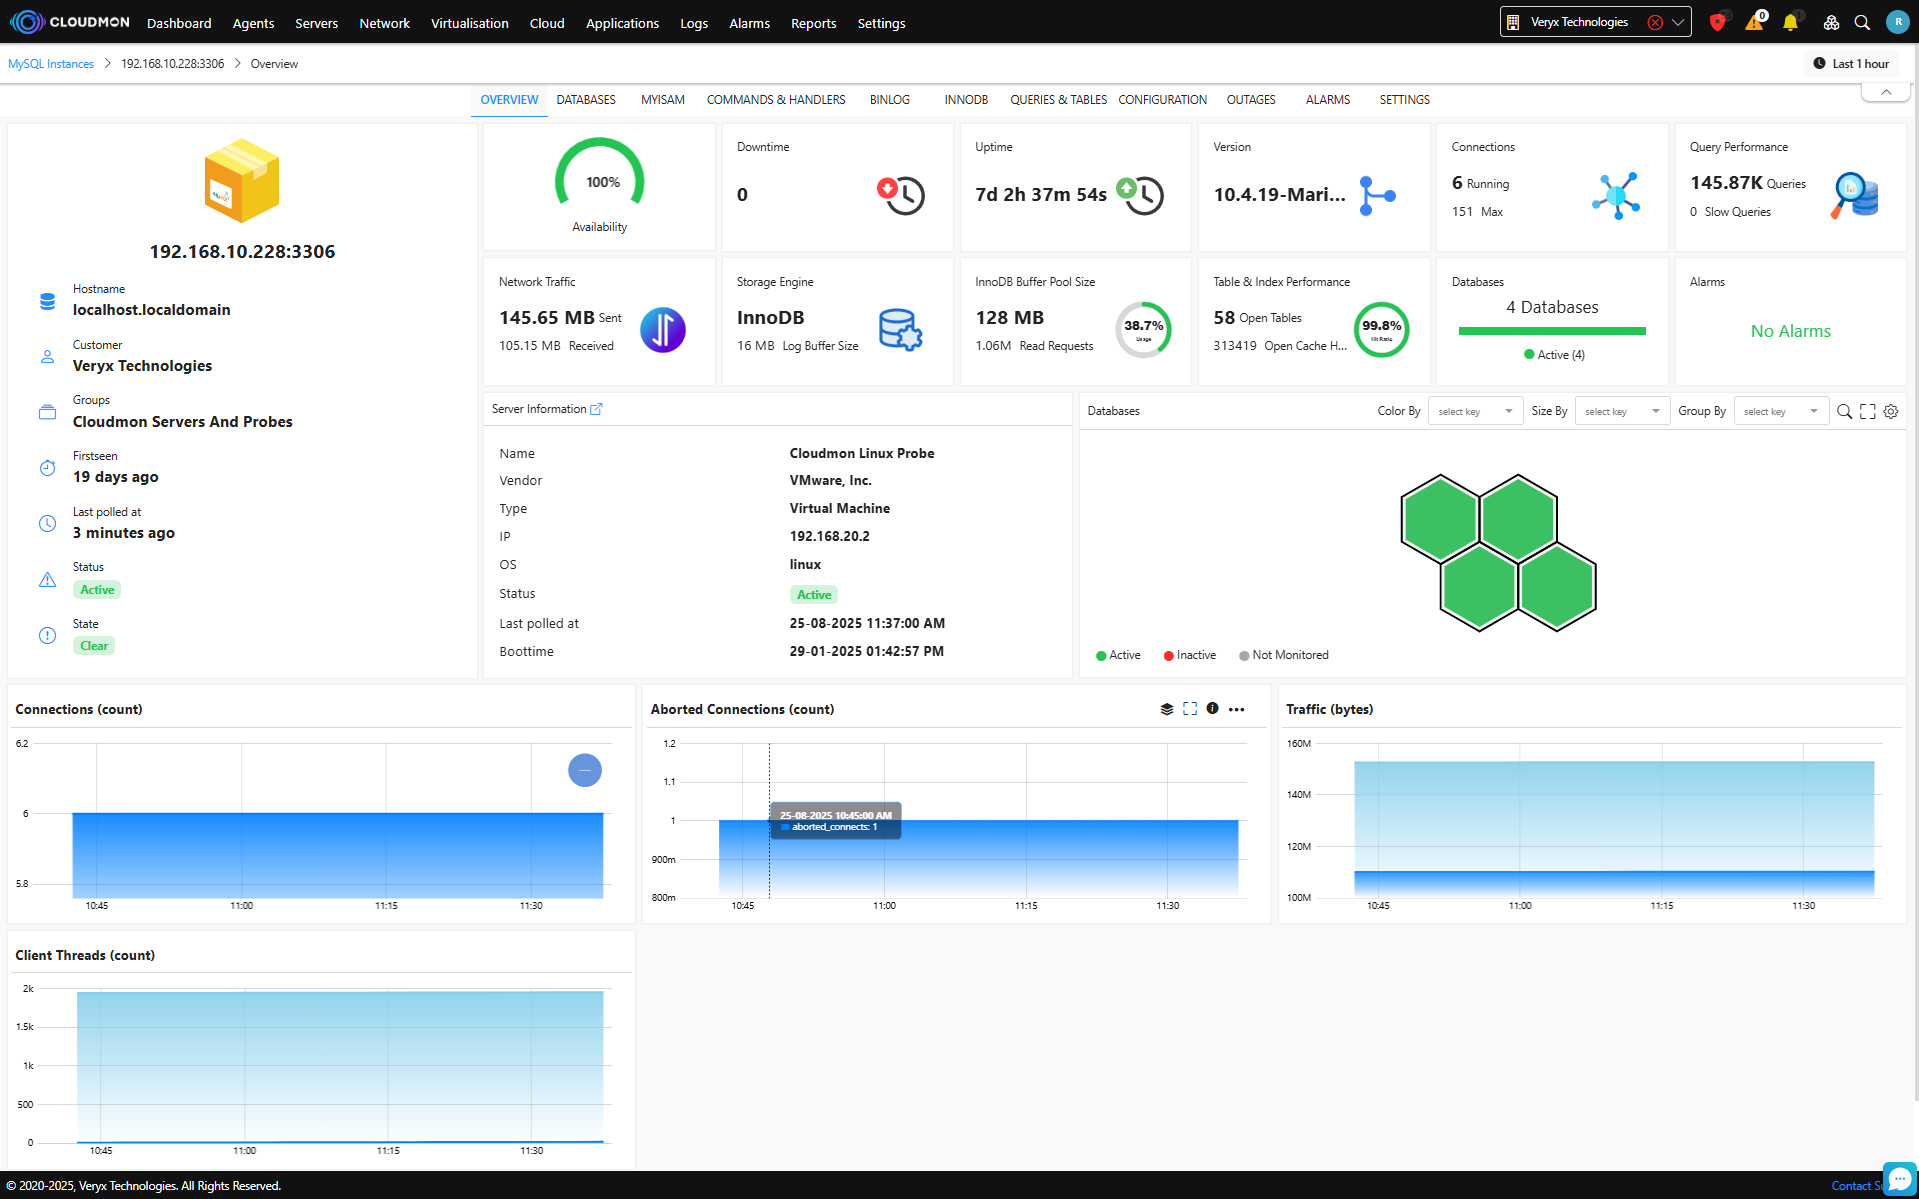The image size is (1919, 1199).
Task: Toggle Active legend in Databases panel
Action: pos(1118,655)
